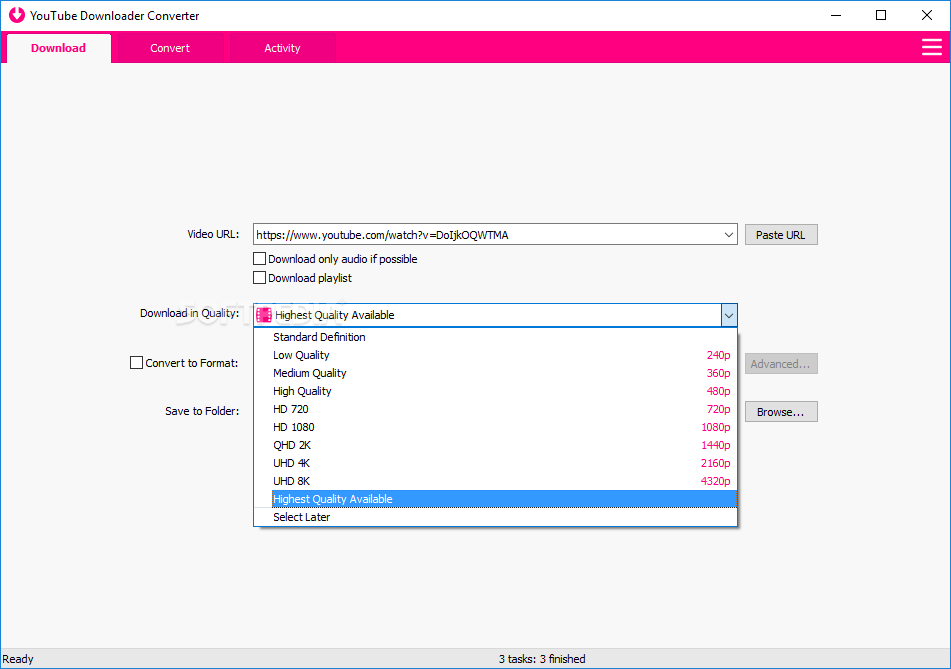Click the '3 tasks: 3 finished' status text

(542, 659)
